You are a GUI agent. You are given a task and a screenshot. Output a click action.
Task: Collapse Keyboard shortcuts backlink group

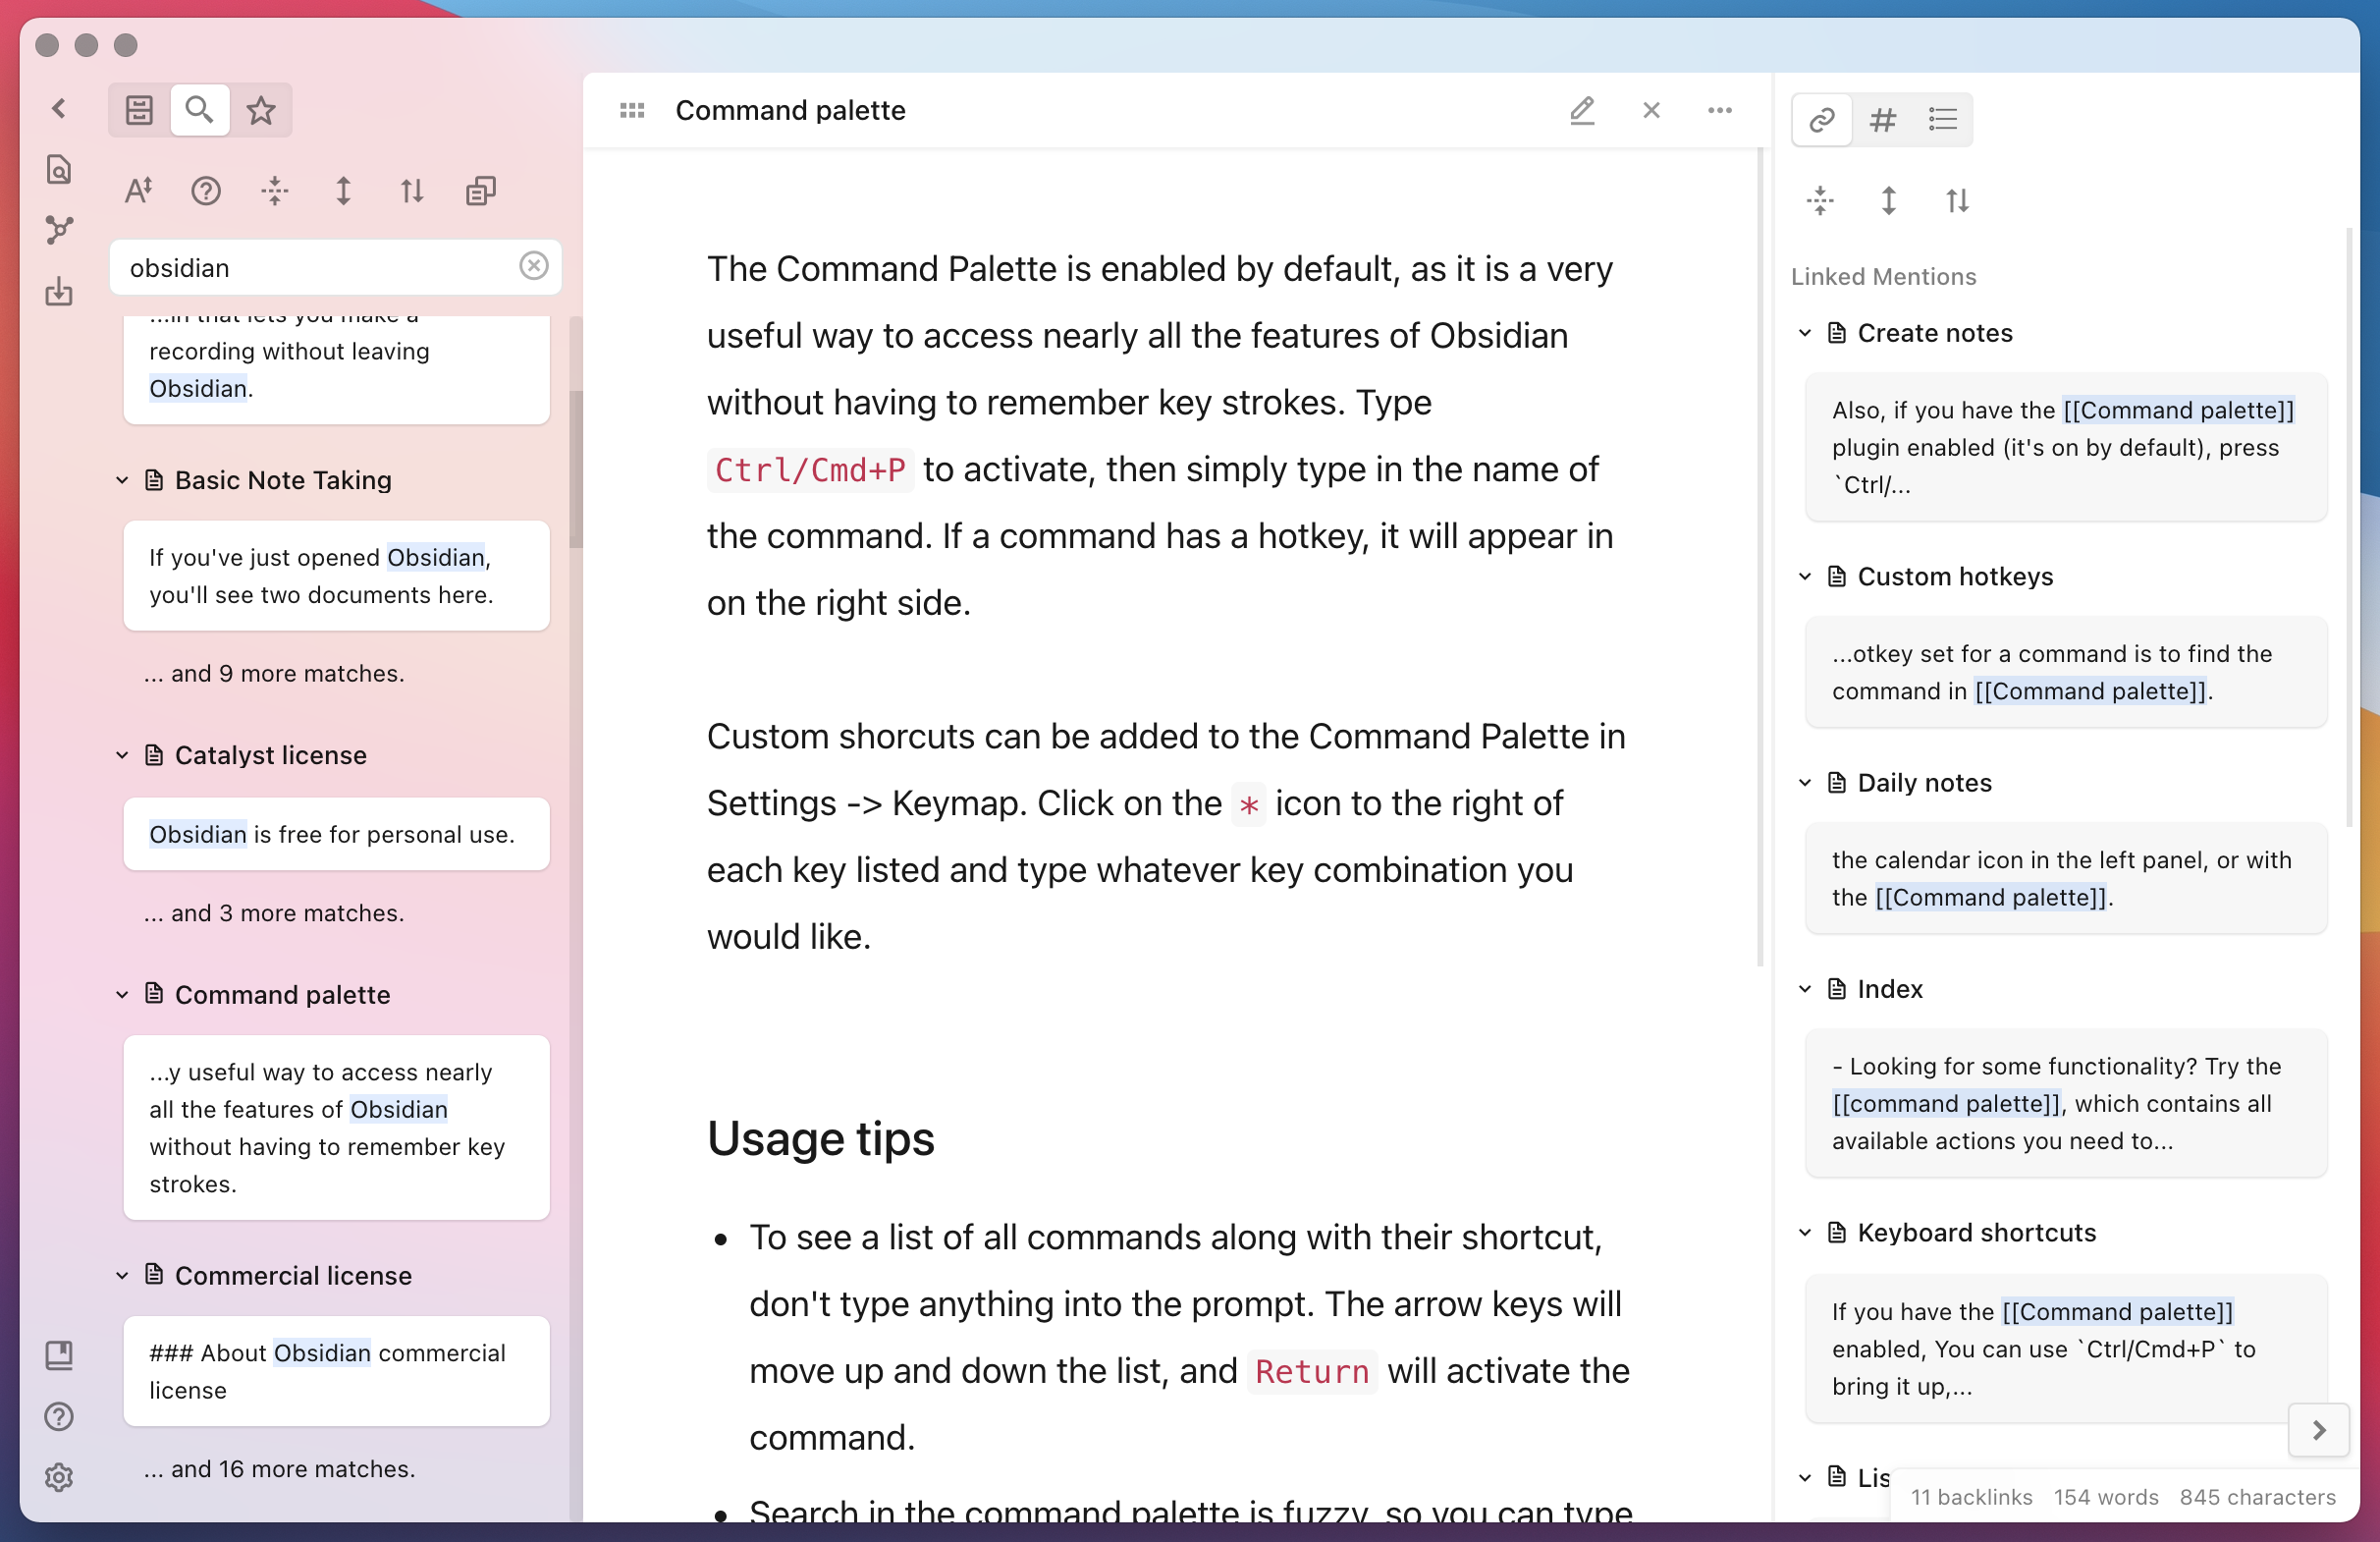point(1805,1232)
